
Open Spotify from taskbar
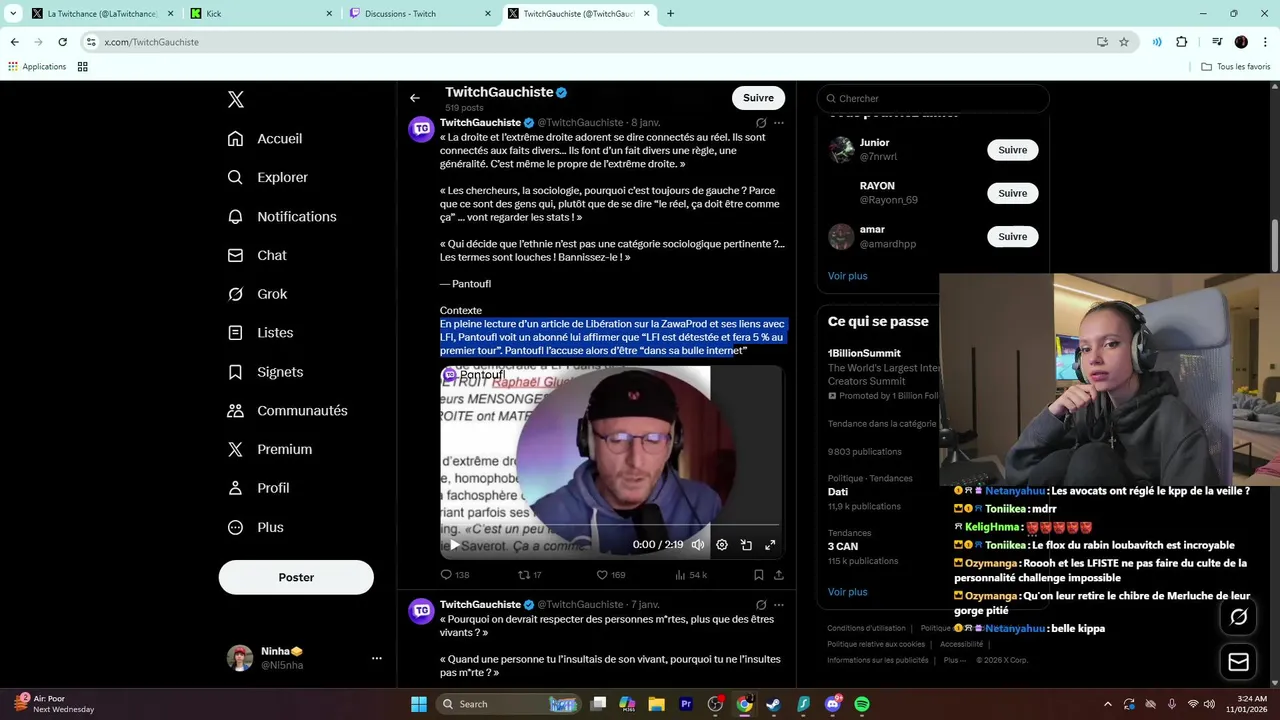[x=862, y=704]
